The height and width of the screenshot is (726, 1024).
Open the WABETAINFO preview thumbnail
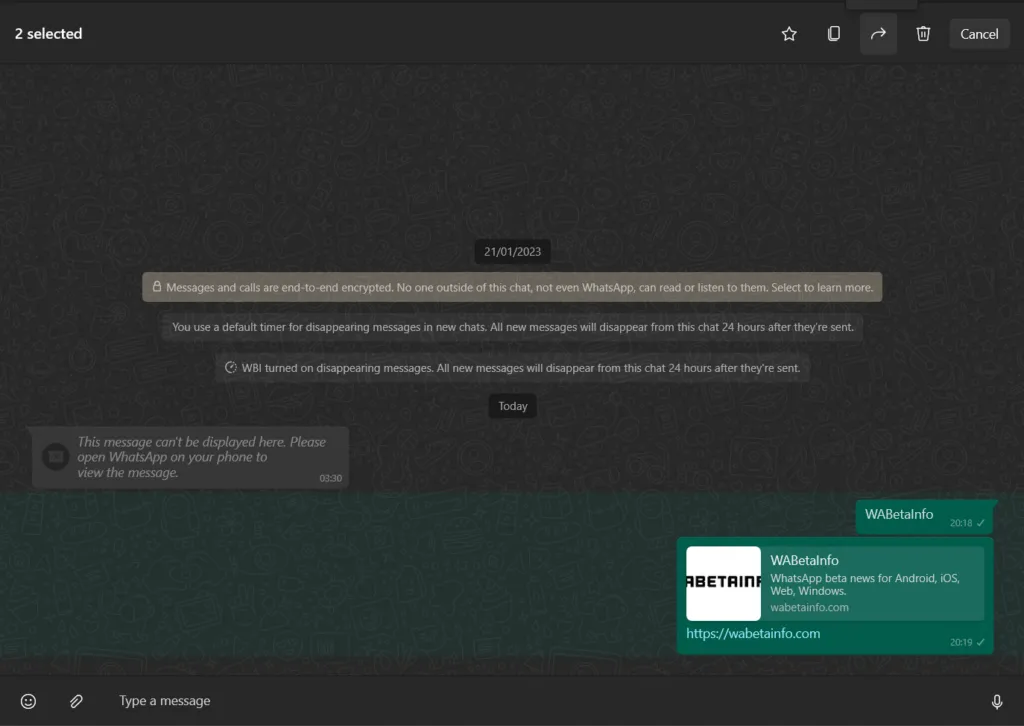tap(723, 583)
